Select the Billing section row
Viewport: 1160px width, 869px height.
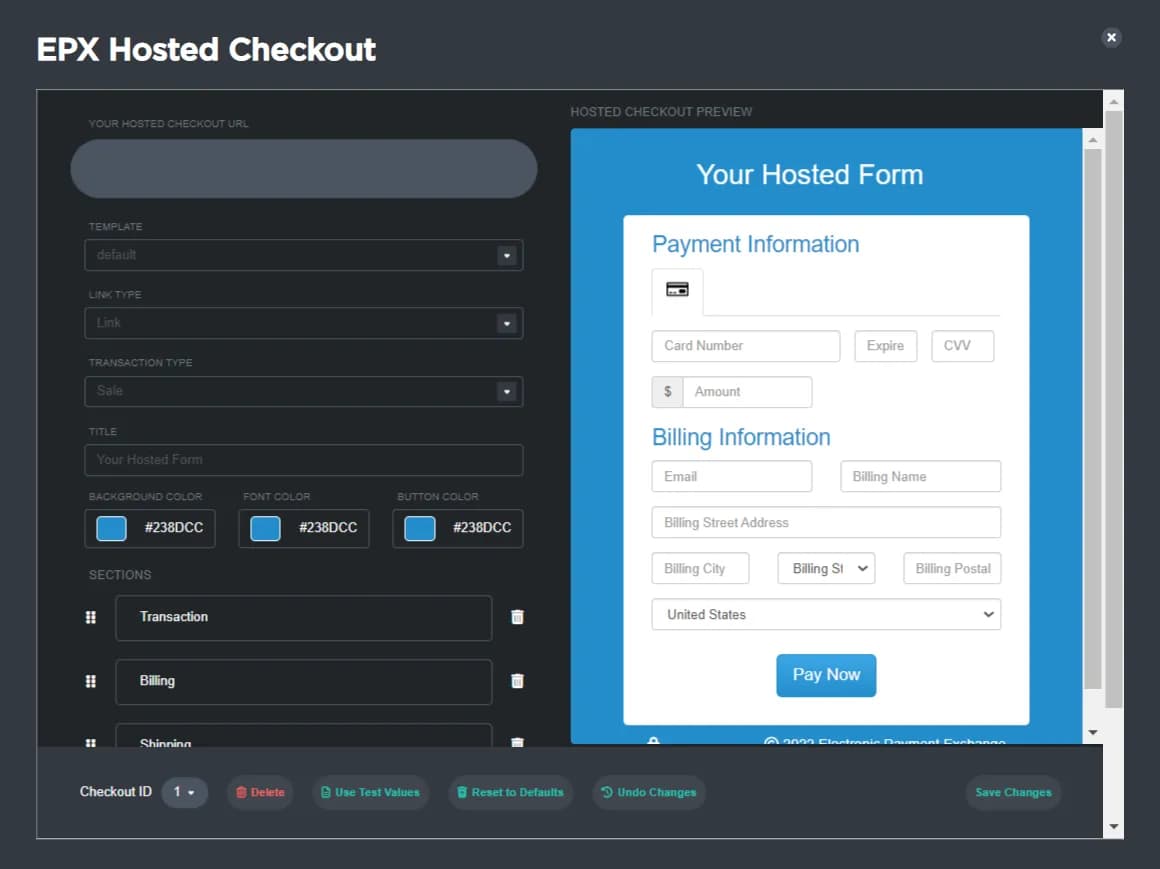(303, 682)
